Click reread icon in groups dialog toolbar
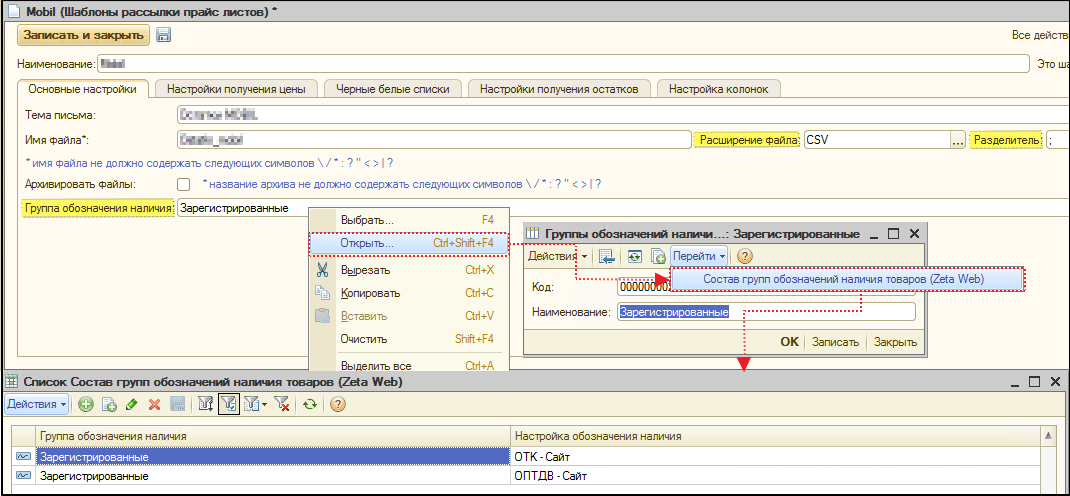 pyautogui.click(x=635, y=257)
